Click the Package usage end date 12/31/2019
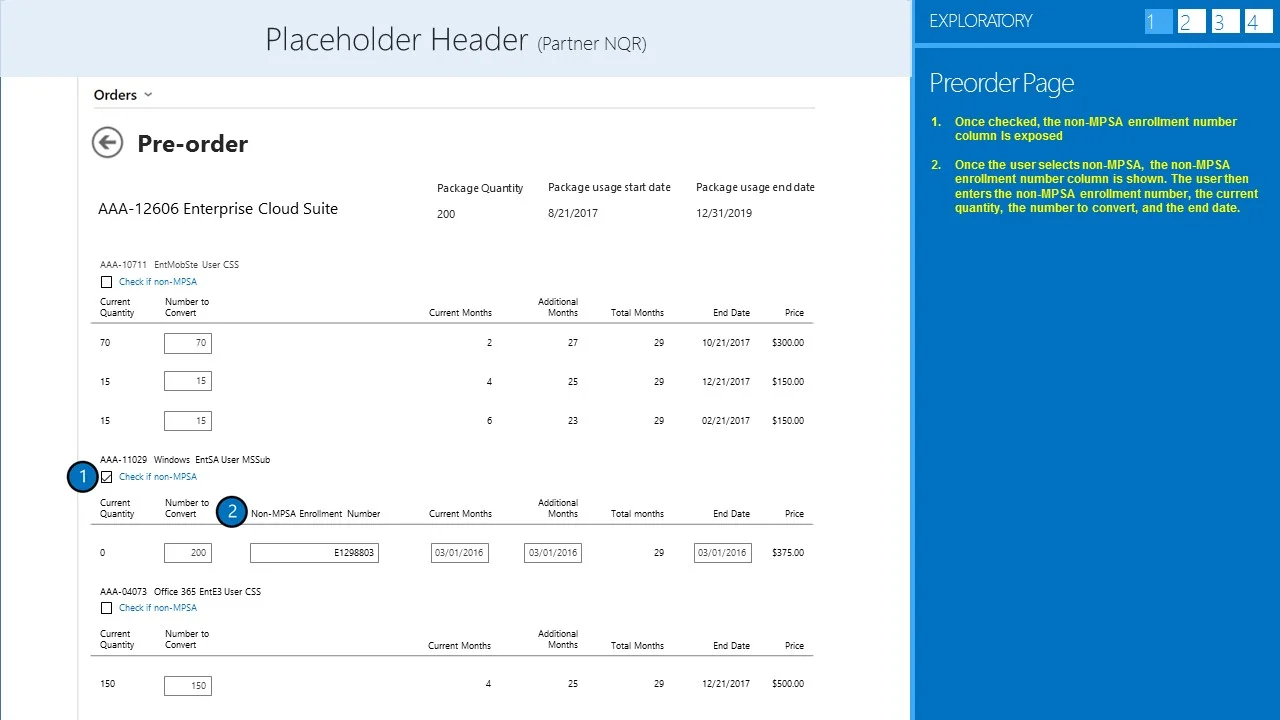 [724, 213]
